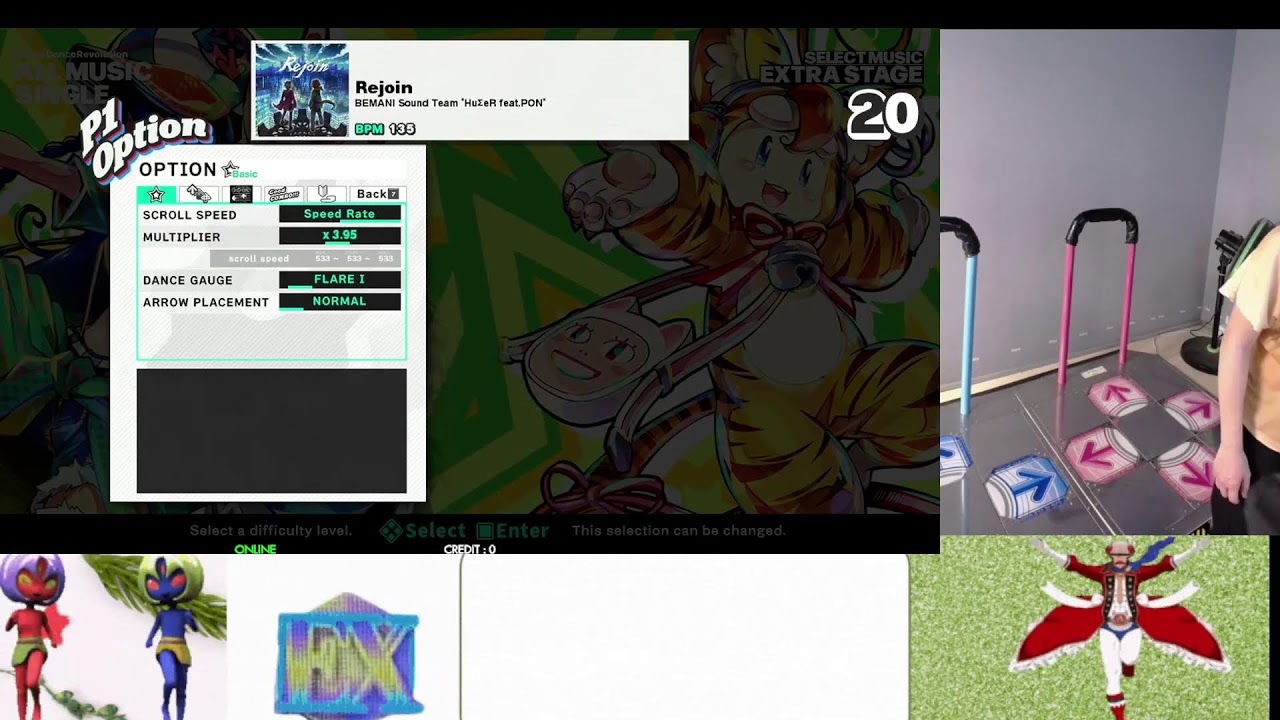This screenshot has width=1280, height=720.
Task: Click the song title 'Rejoin'
Action: pyautogui.click(x=384, y=87)
